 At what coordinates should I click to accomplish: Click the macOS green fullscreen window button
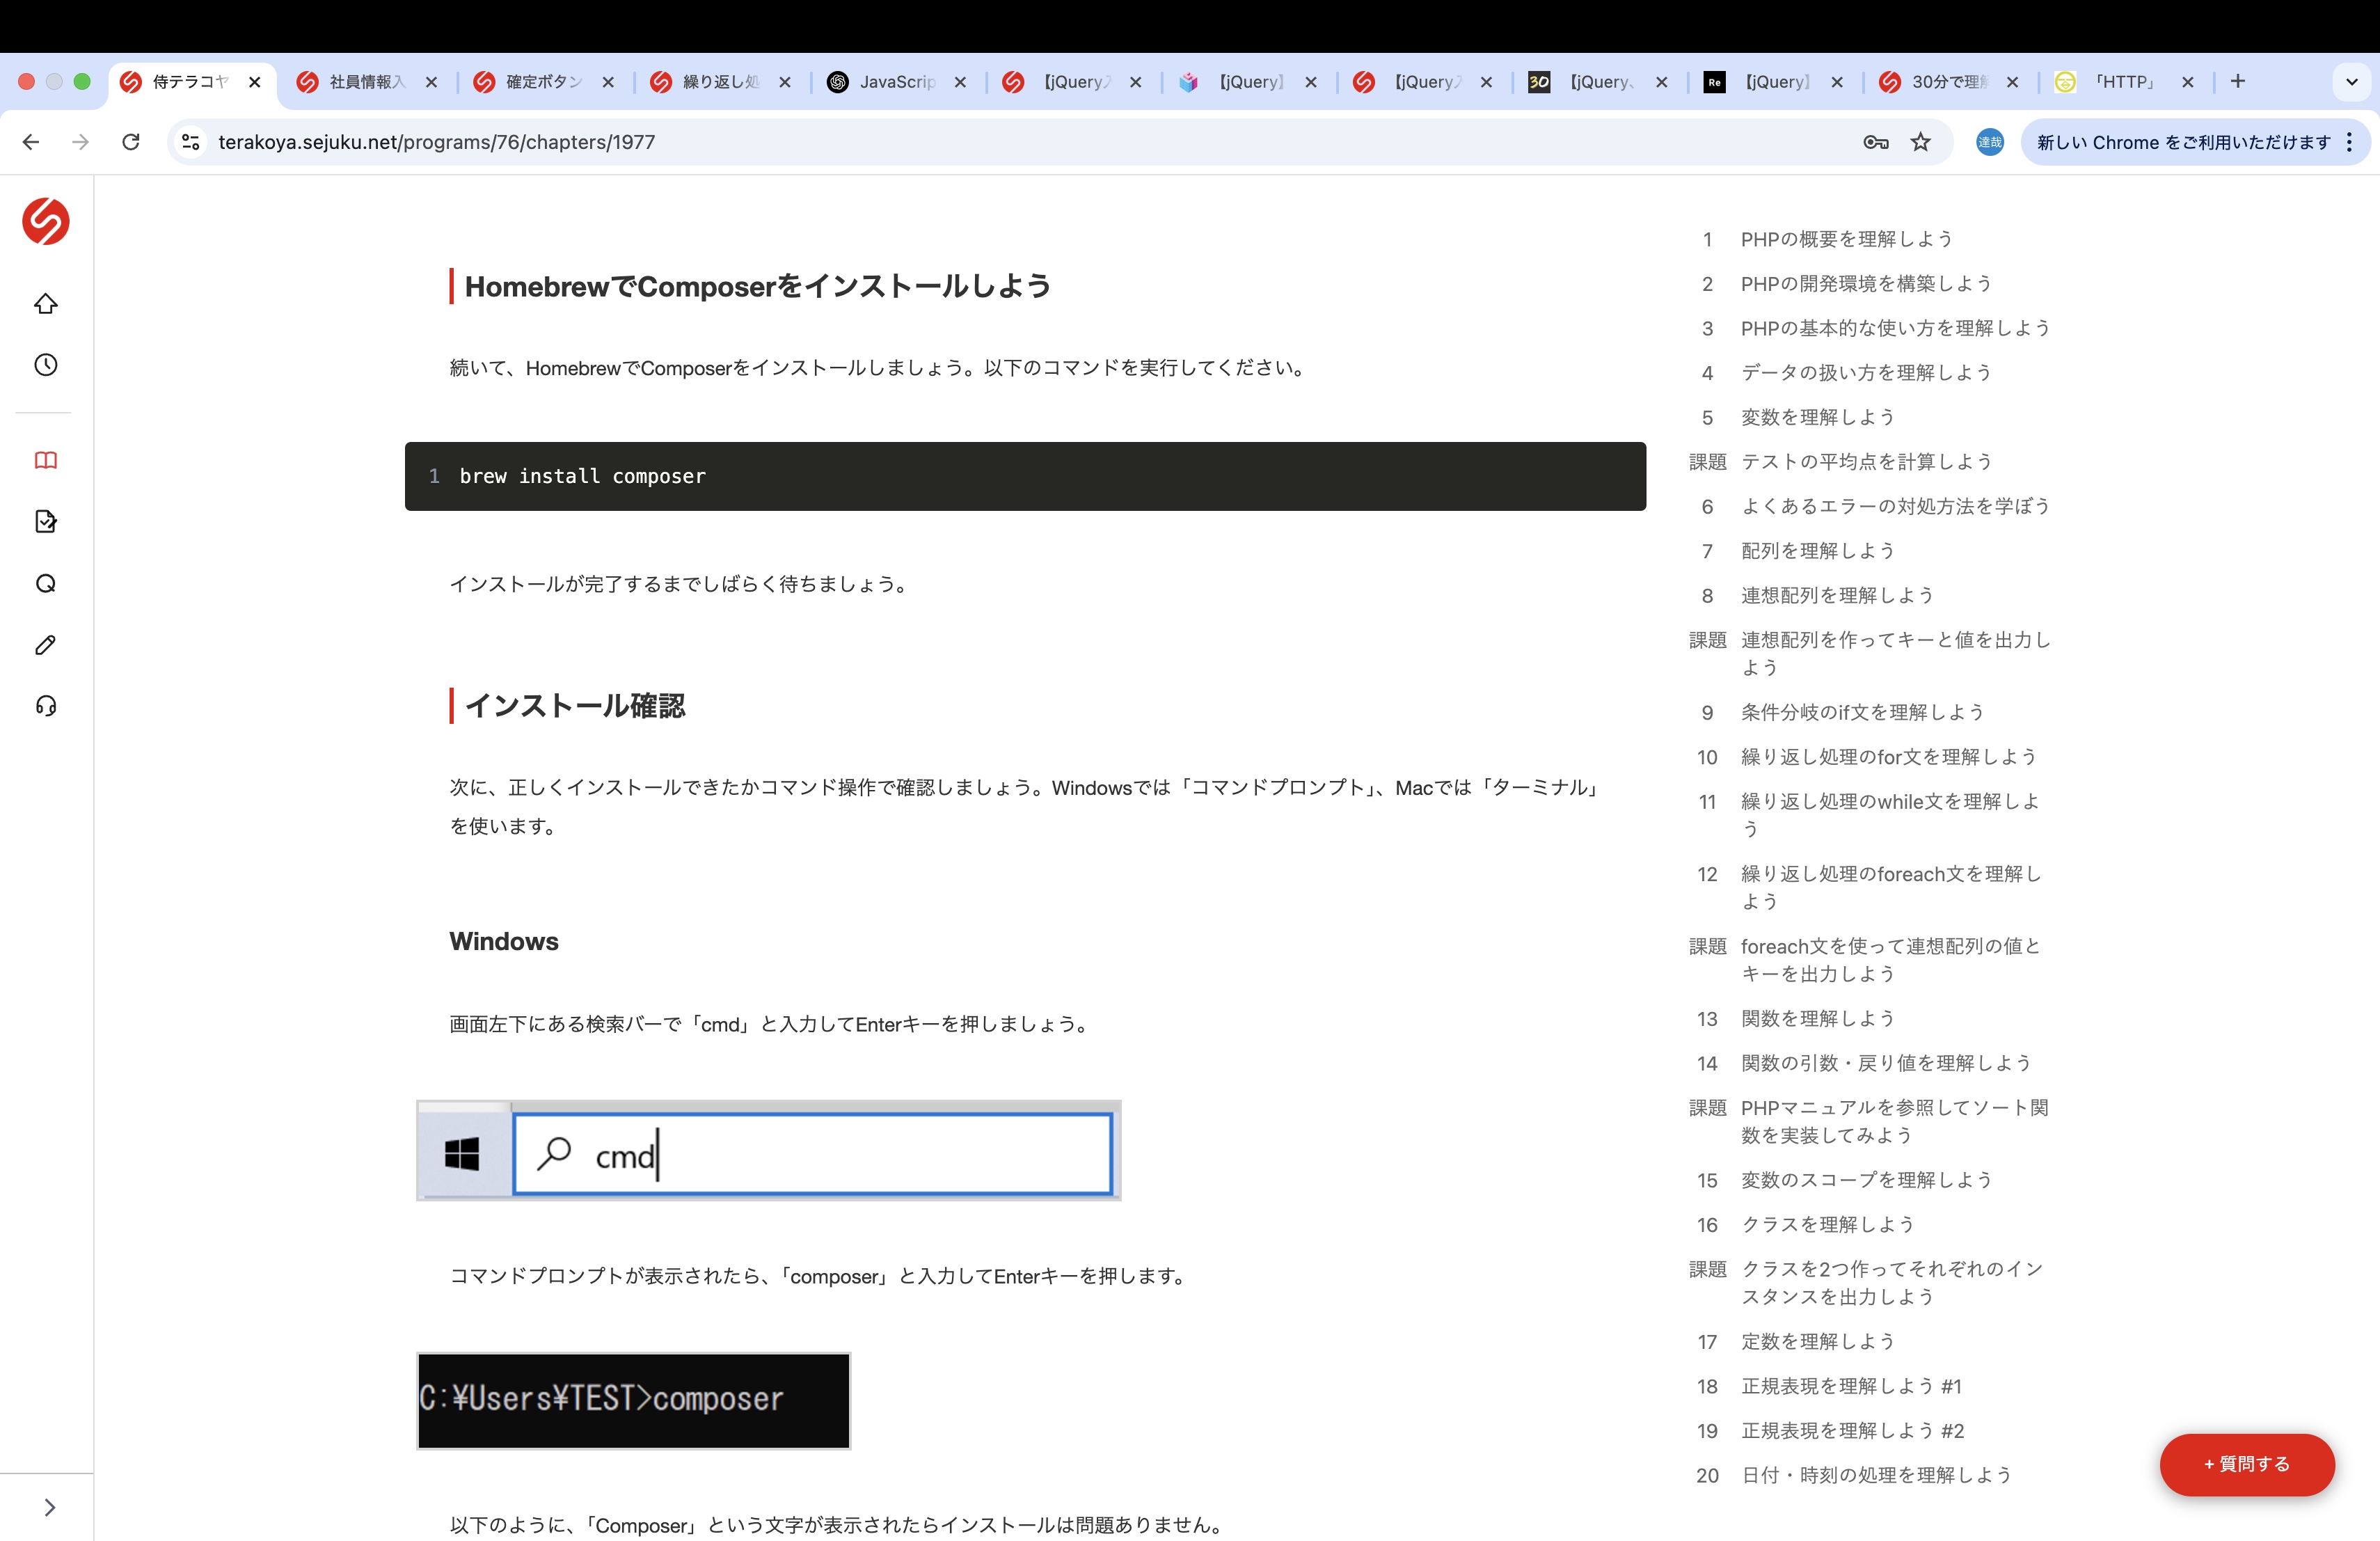tap(82, 82)
